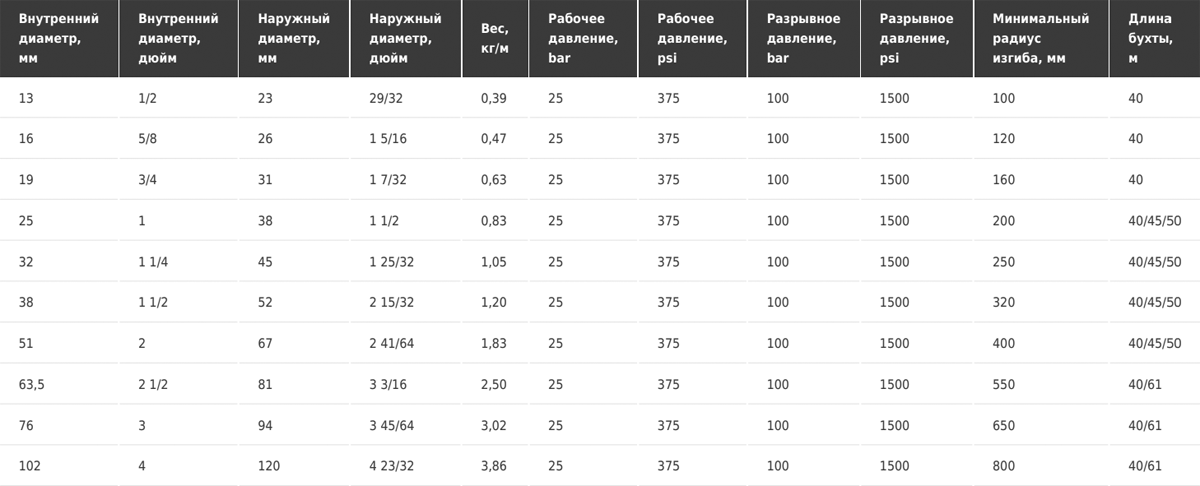
Task: Select the weight cell '3,86'
Action: 494,466
